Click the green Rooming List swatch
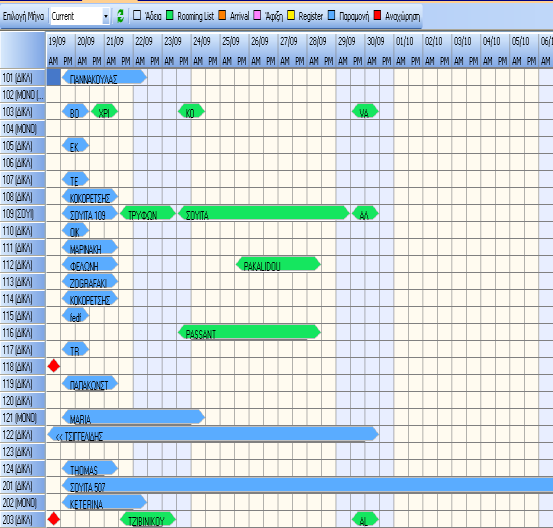Screen dimensions: 553x528 [170, 15]
